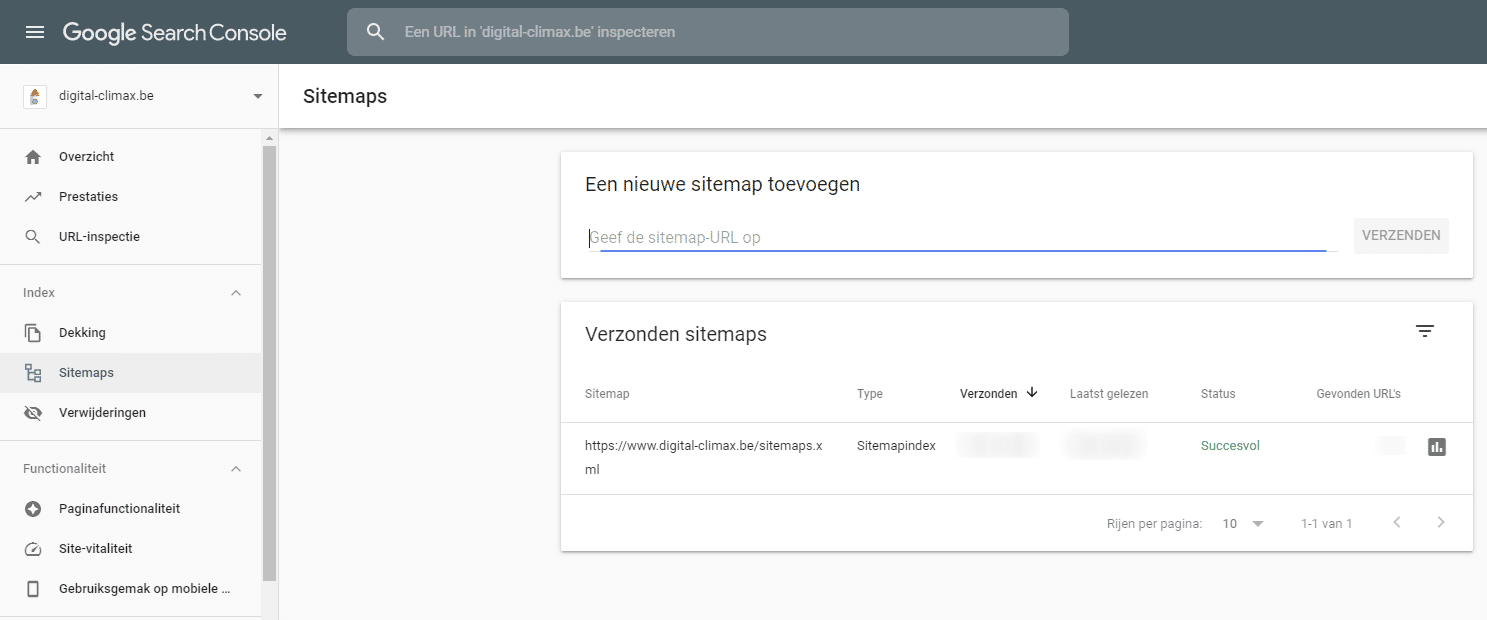Click the Prestaties trend icon
Screen dimensions: 1487x620
pyautogui.click(x=33, y=197)
